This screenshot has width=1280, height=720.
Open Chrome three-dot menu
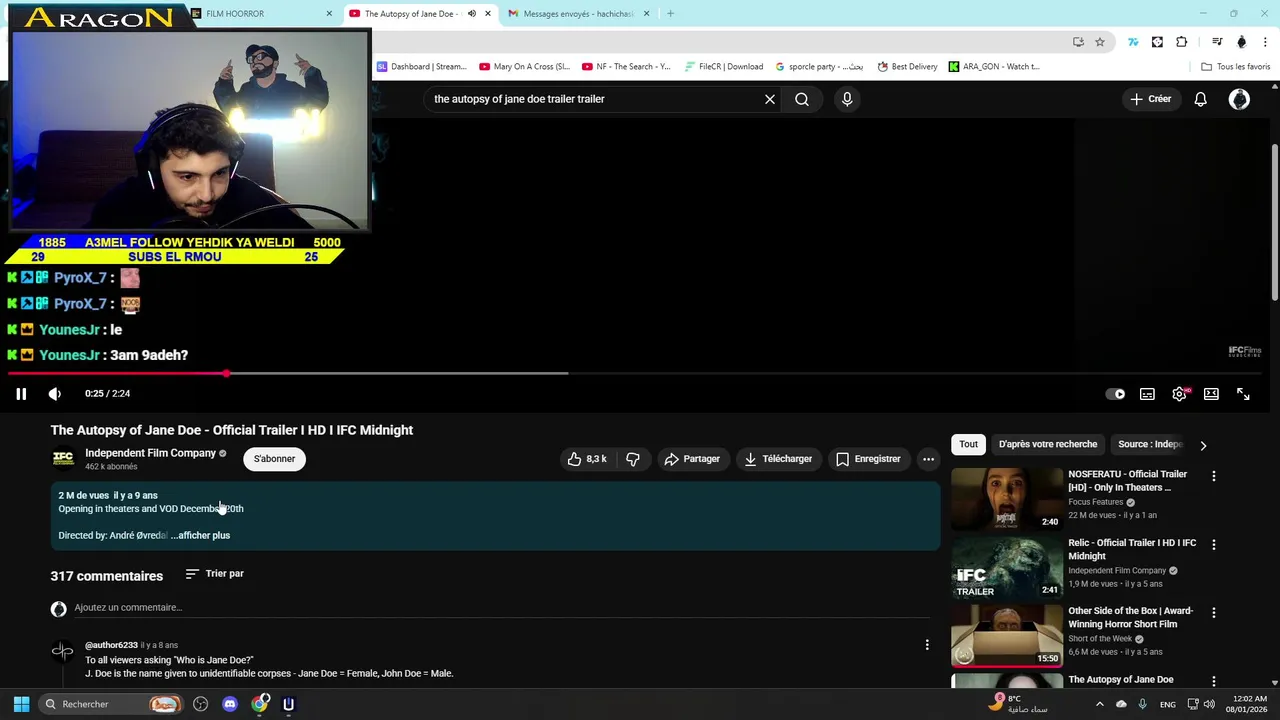pos(1266,42)
